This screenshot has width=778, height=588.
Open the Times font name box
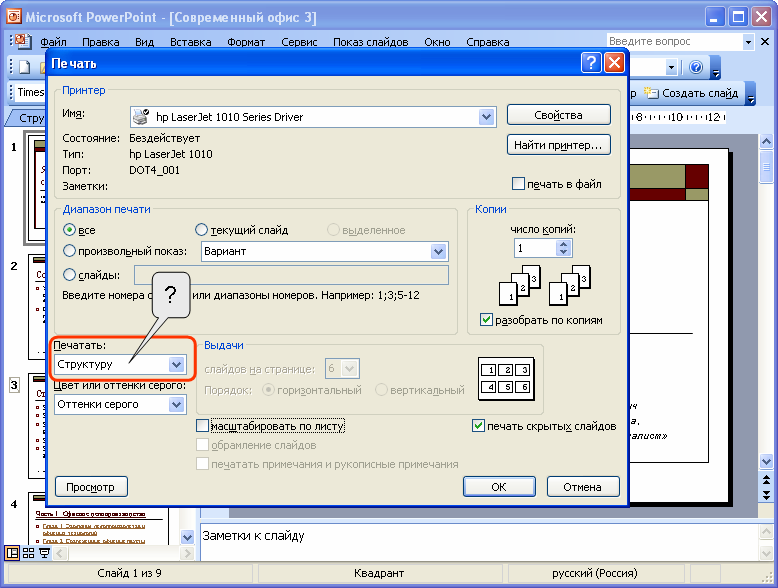coord(30,92)
